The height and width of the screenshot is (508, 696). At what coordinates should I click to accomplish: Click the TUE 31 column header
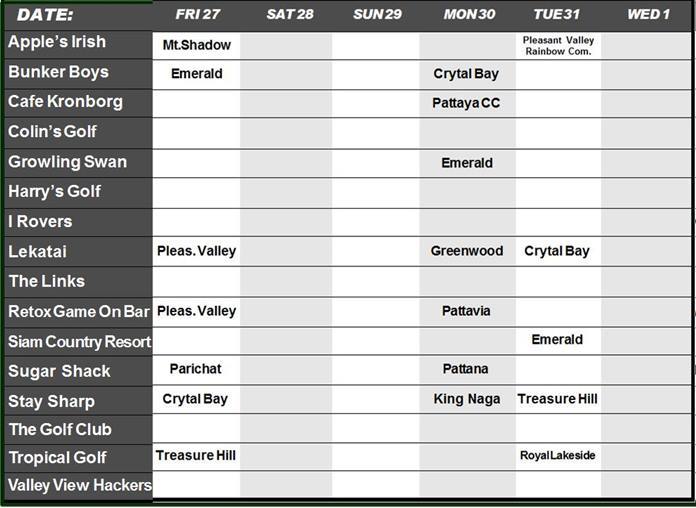click(x=558, y=15)
